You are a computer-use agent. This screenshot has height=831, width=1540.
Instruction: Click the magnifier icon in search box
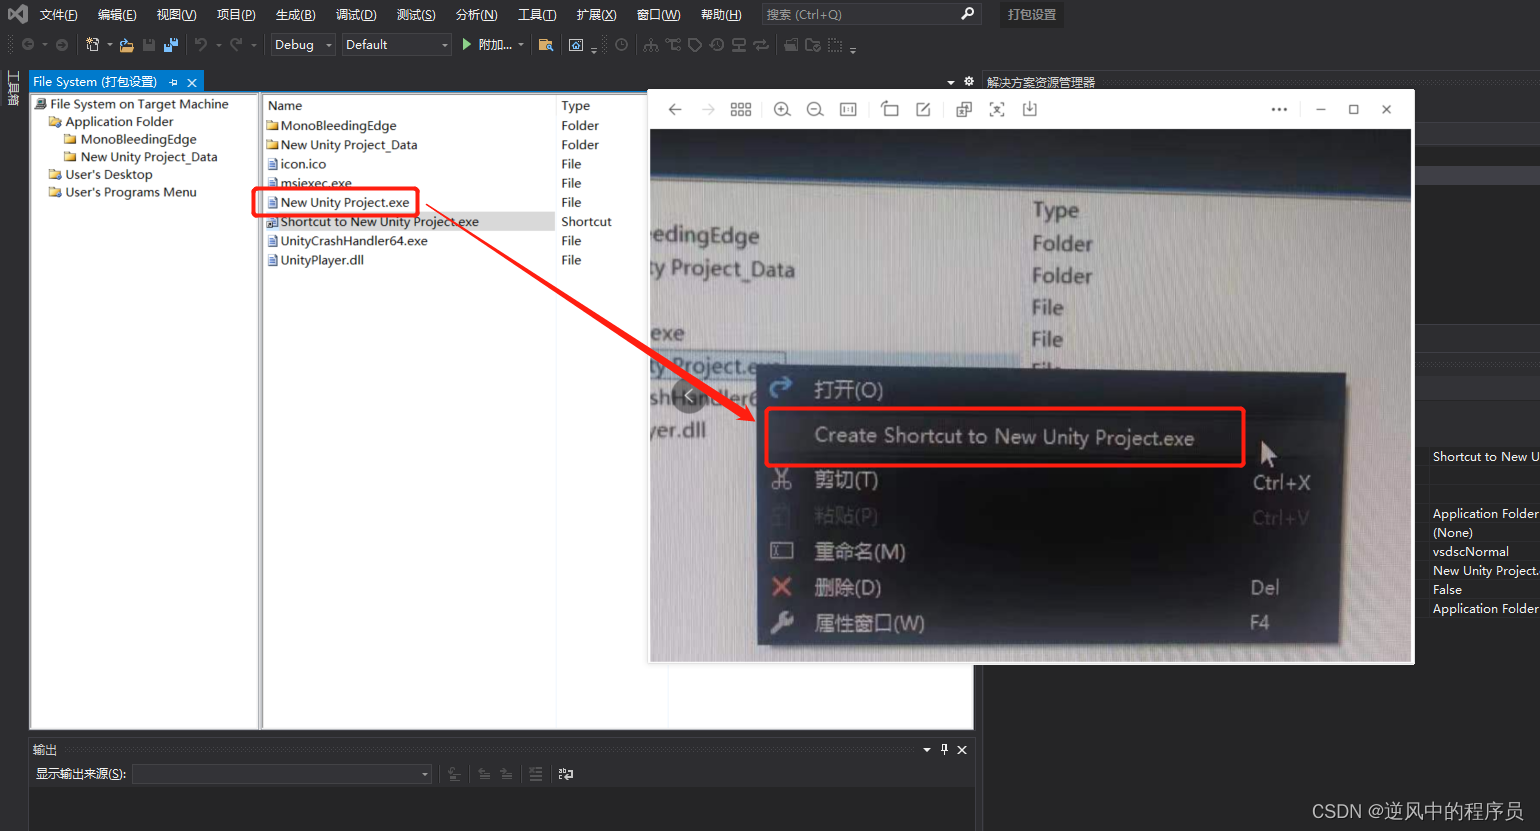click(967, 14)
